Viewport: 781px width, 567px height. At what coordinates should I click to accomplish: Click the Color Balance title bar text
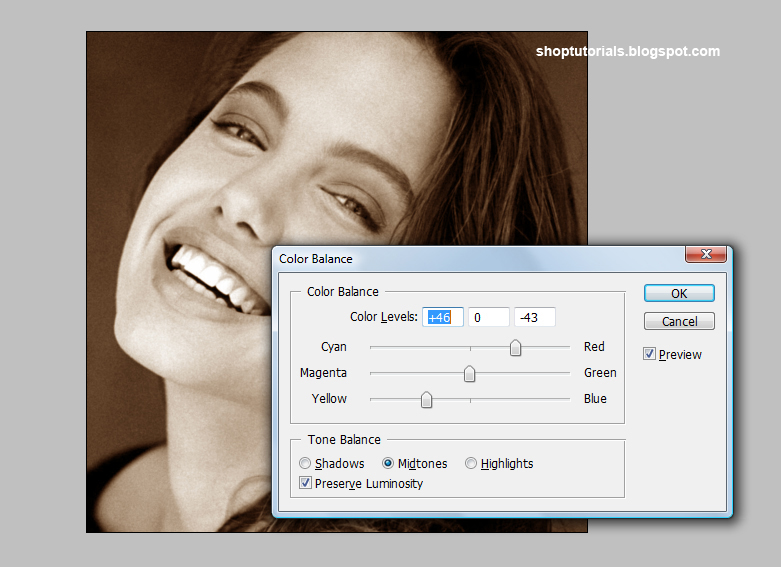click(x=316, y=259)
